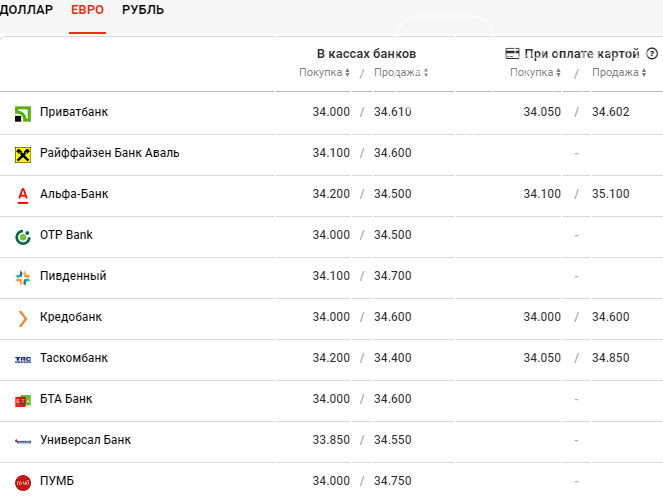Click the Пивденный bank logo icon
The height and width of the screenshot is (501, 663).
click(x=23, y=277)
